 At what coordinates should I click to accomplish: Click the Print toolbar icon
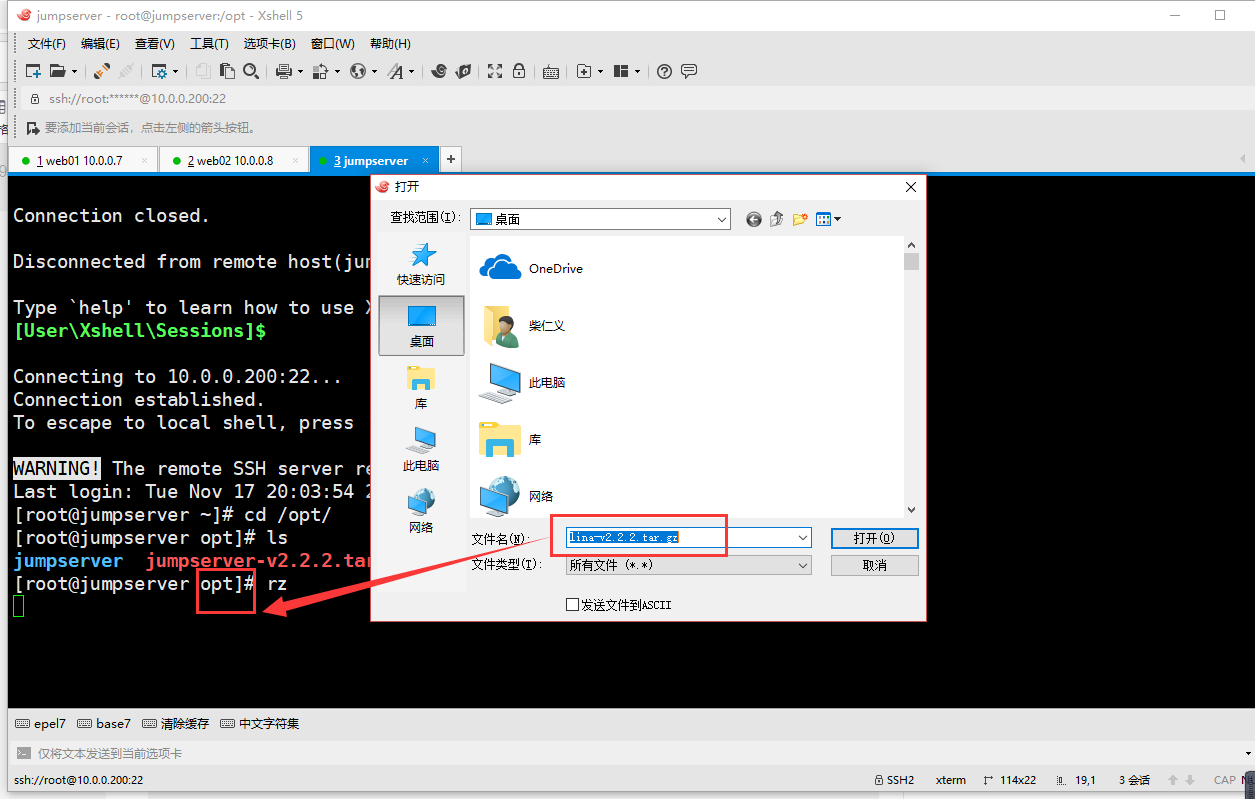pyautogui.click(x=283, y=71)
